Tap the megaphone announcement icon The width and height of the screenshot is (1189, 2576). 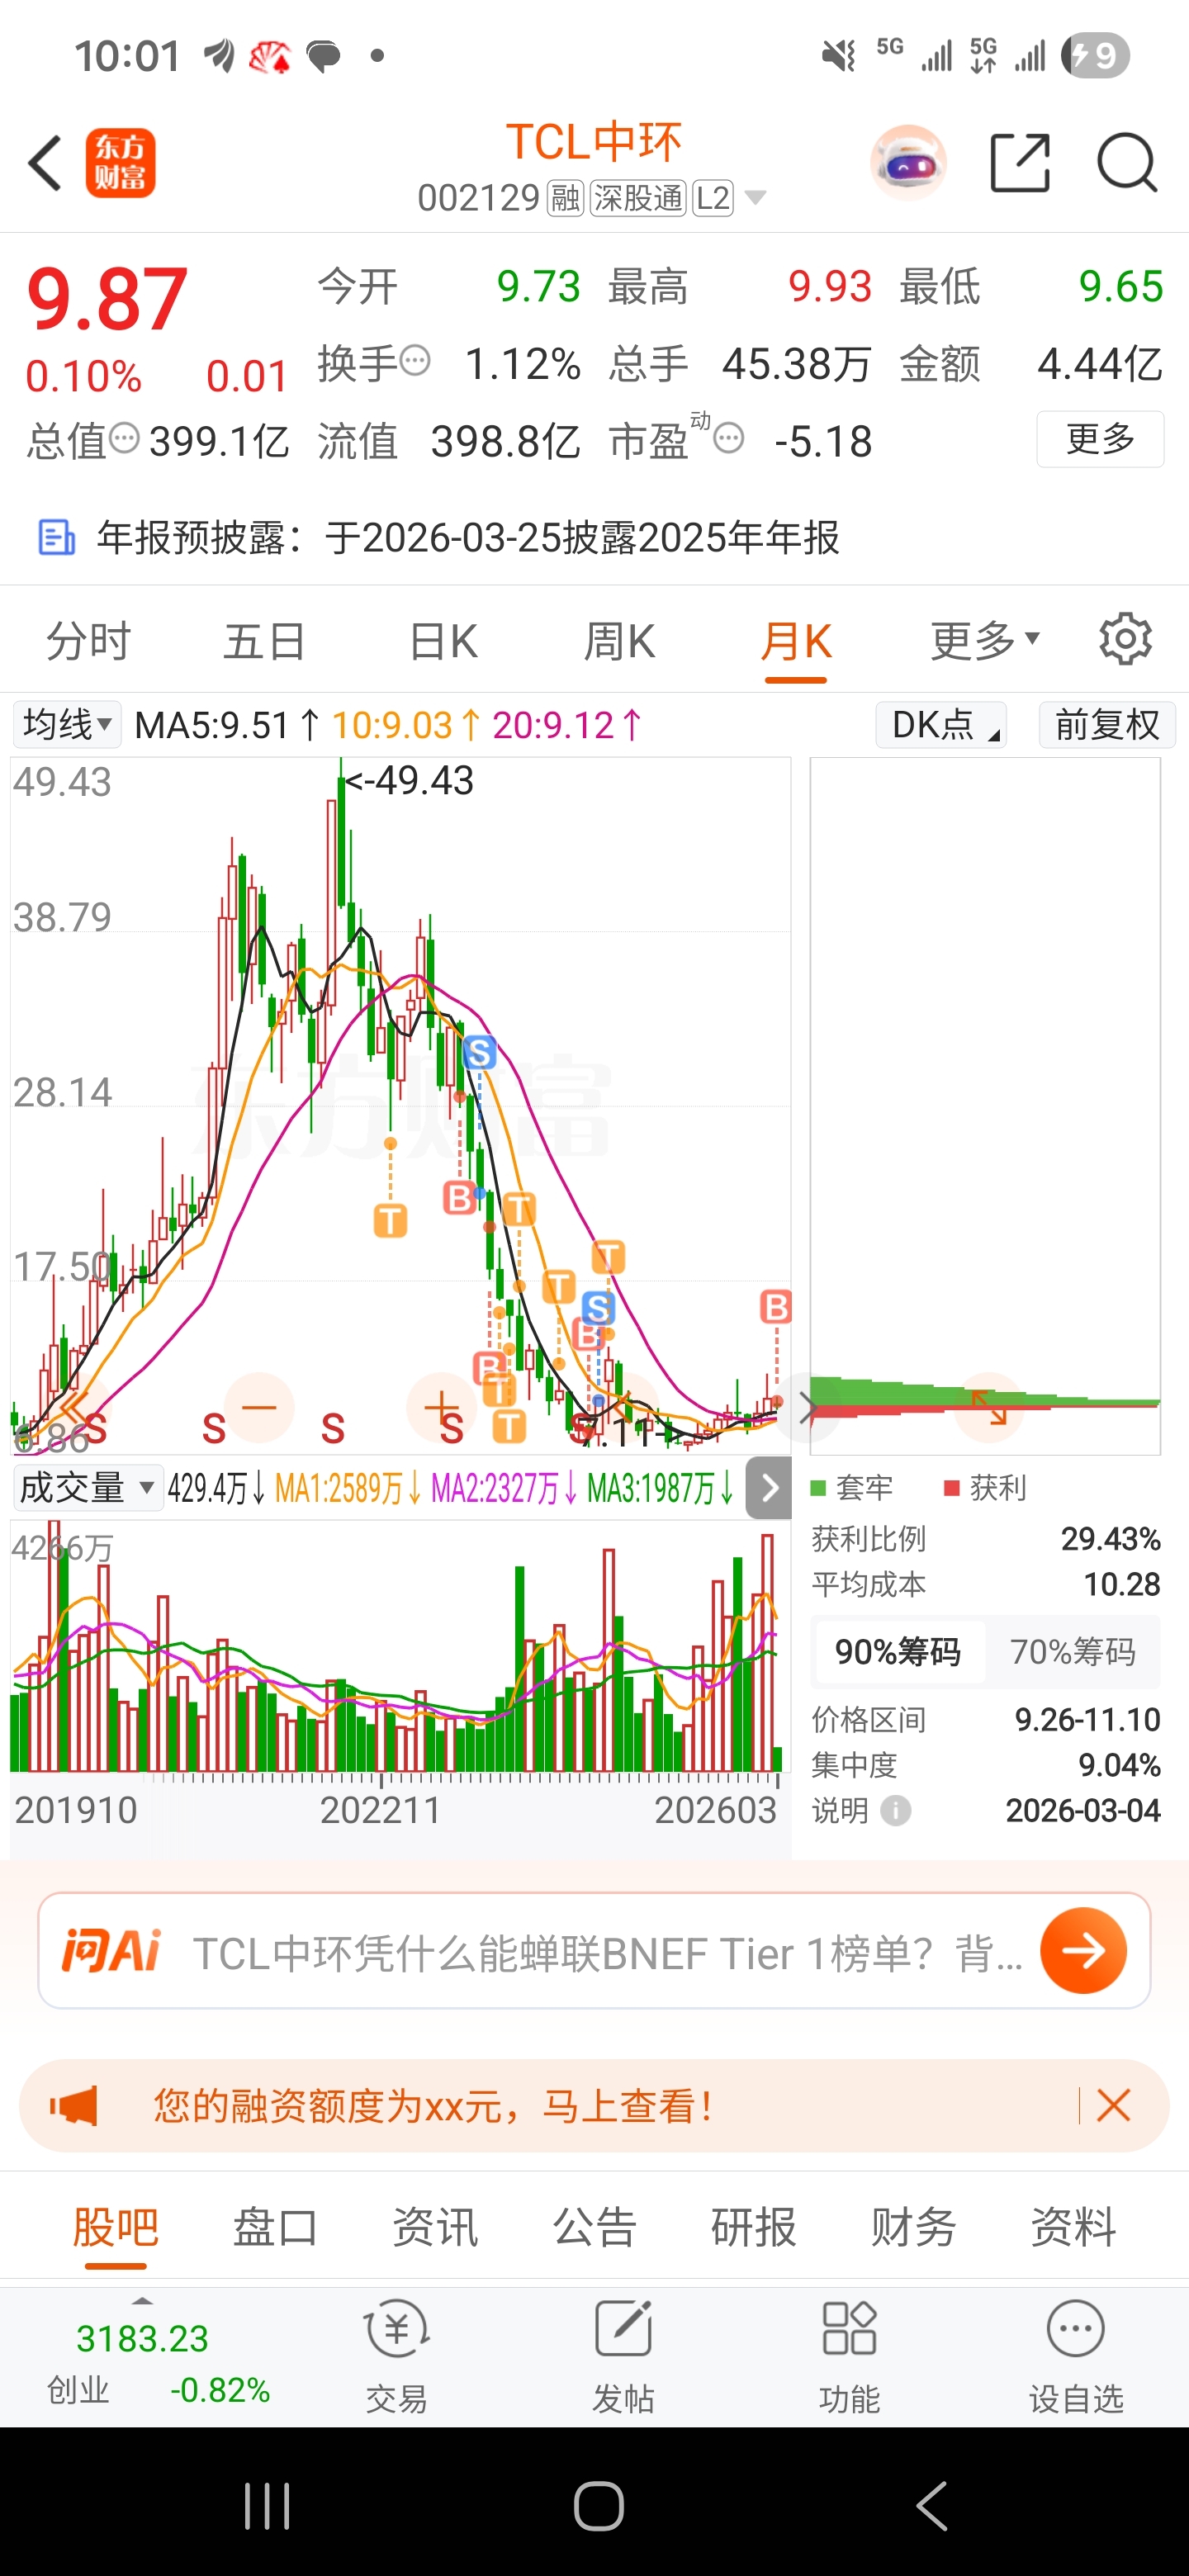coord(74,2106)
